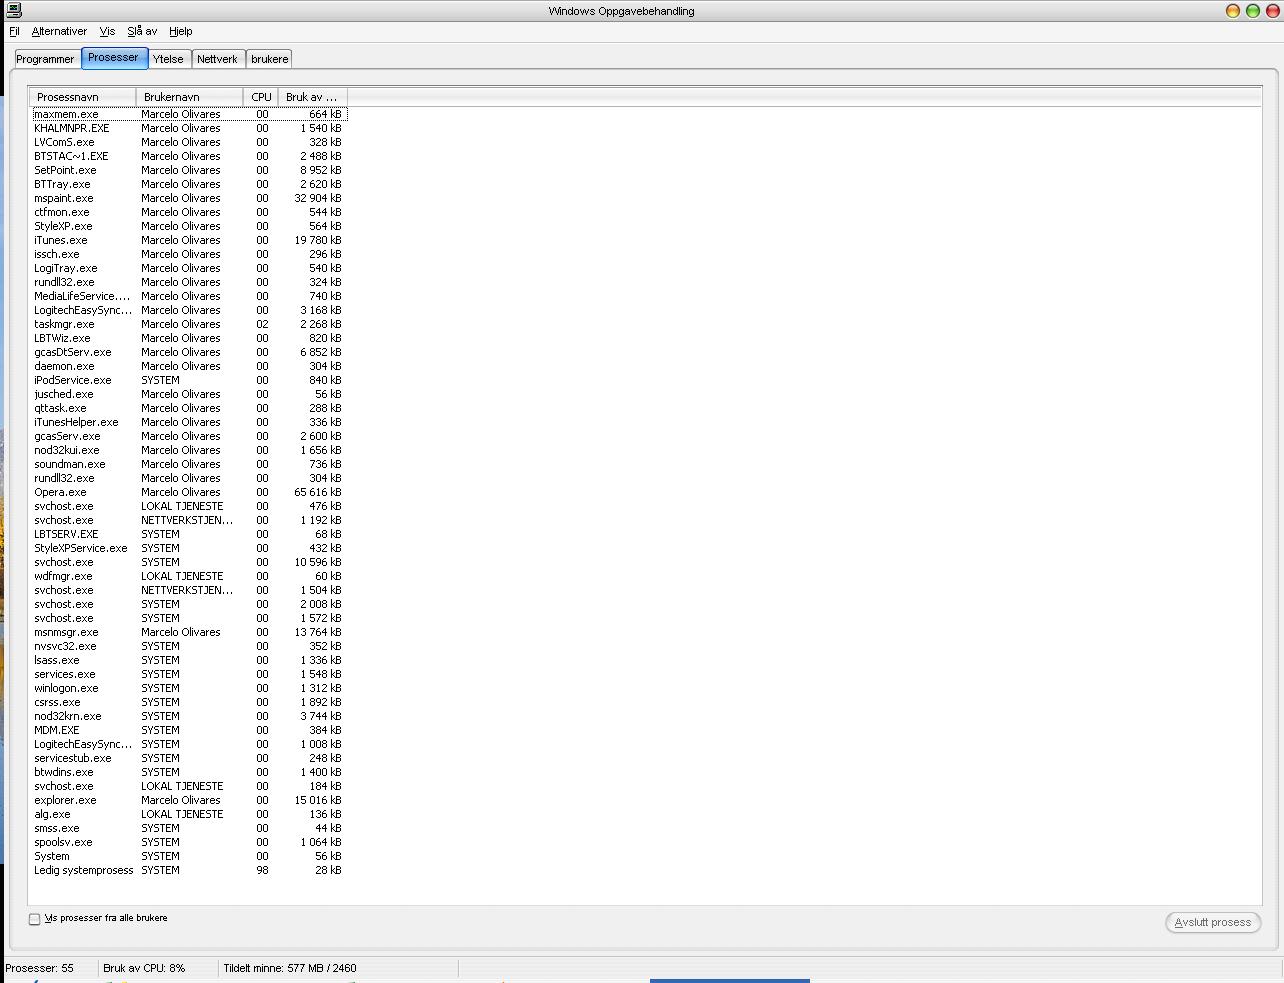The height and width of the screenshot is (983, 1284).
Task: Select the daemon.exe process
Action: pyautogui.click(x=189, y=366)
